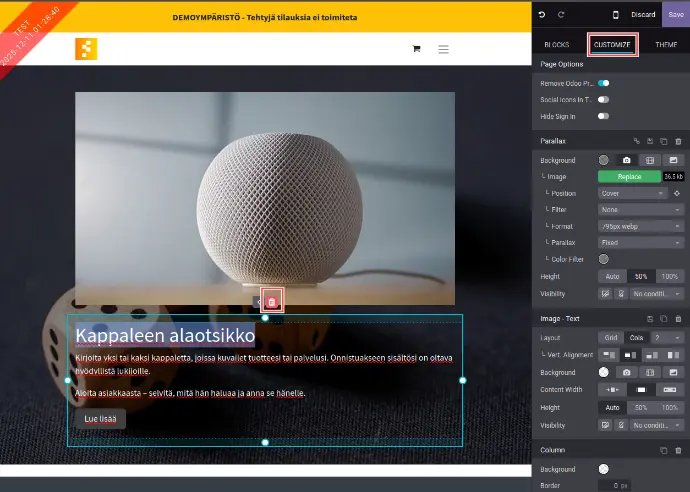Viewport: 690px width, 492px height.
Task: Open the shopping cart icon
Action: tap(416, 49)
